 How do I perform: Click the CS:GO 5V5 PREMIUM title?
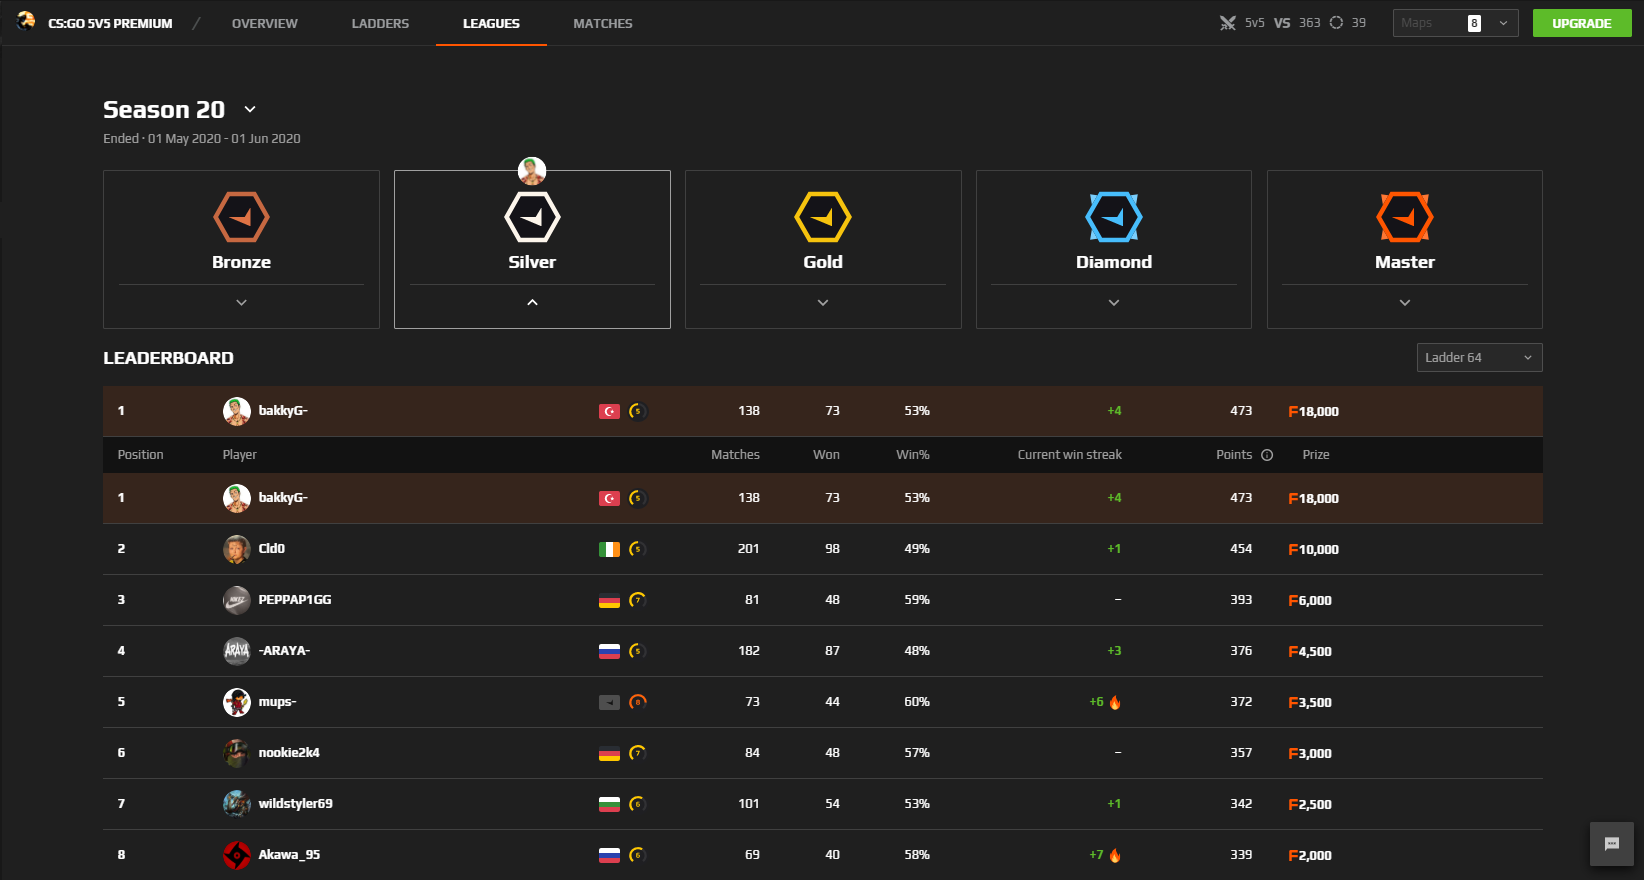coord(110,23)
